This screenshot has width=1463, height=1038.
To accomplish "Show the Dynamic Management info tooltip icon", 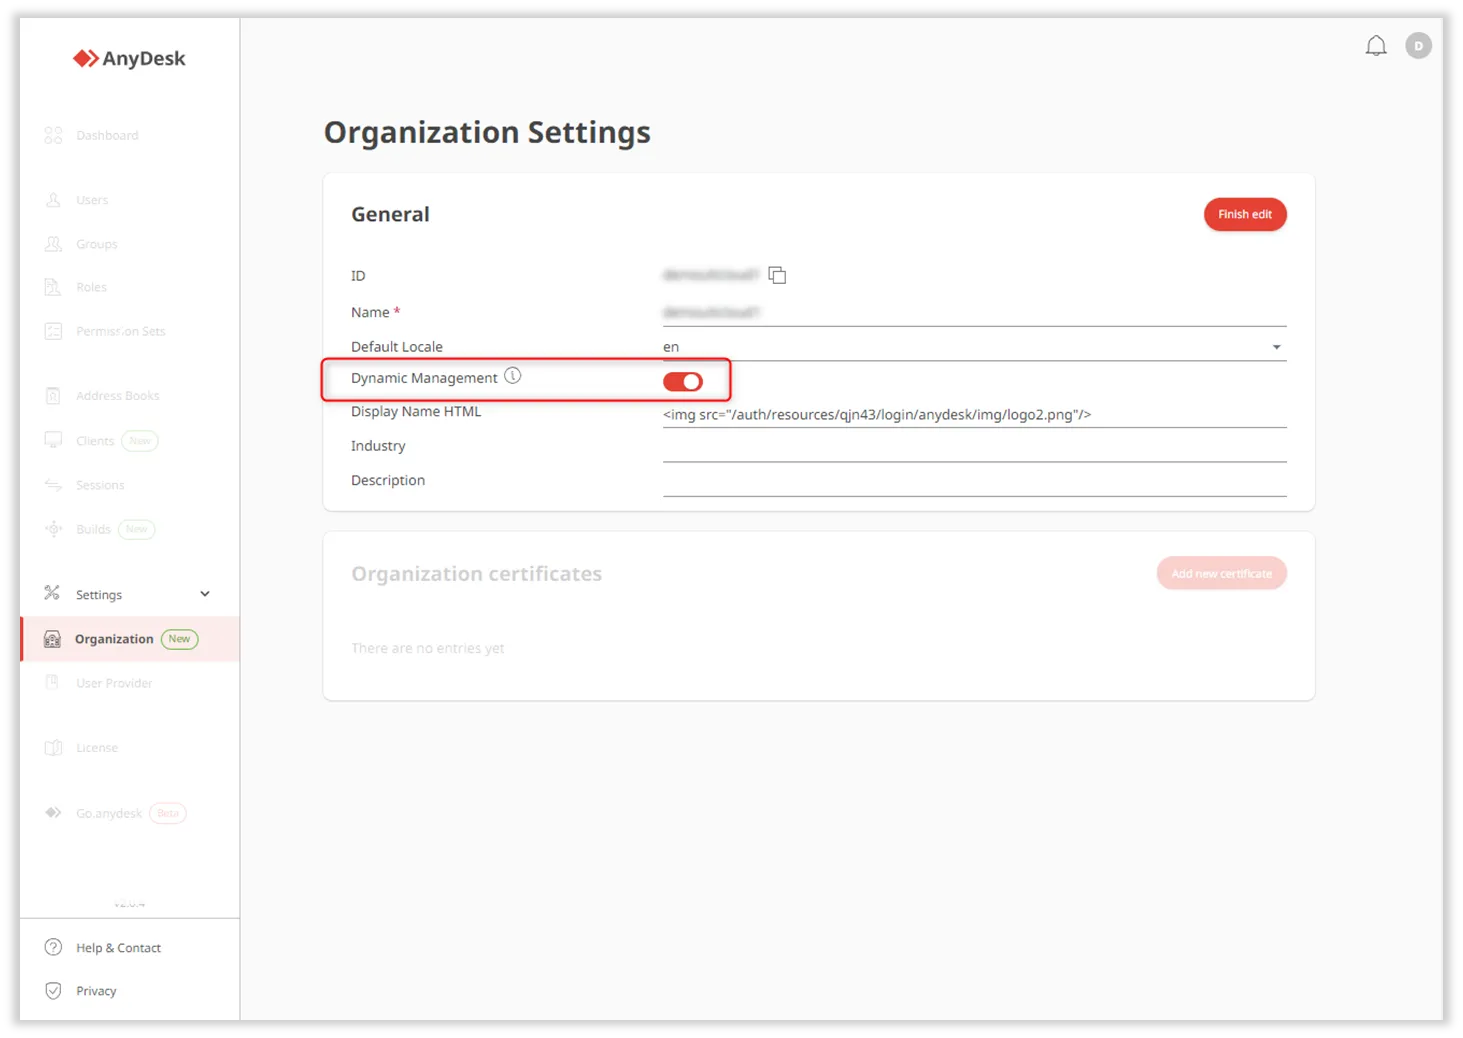I will coord(513,376).
